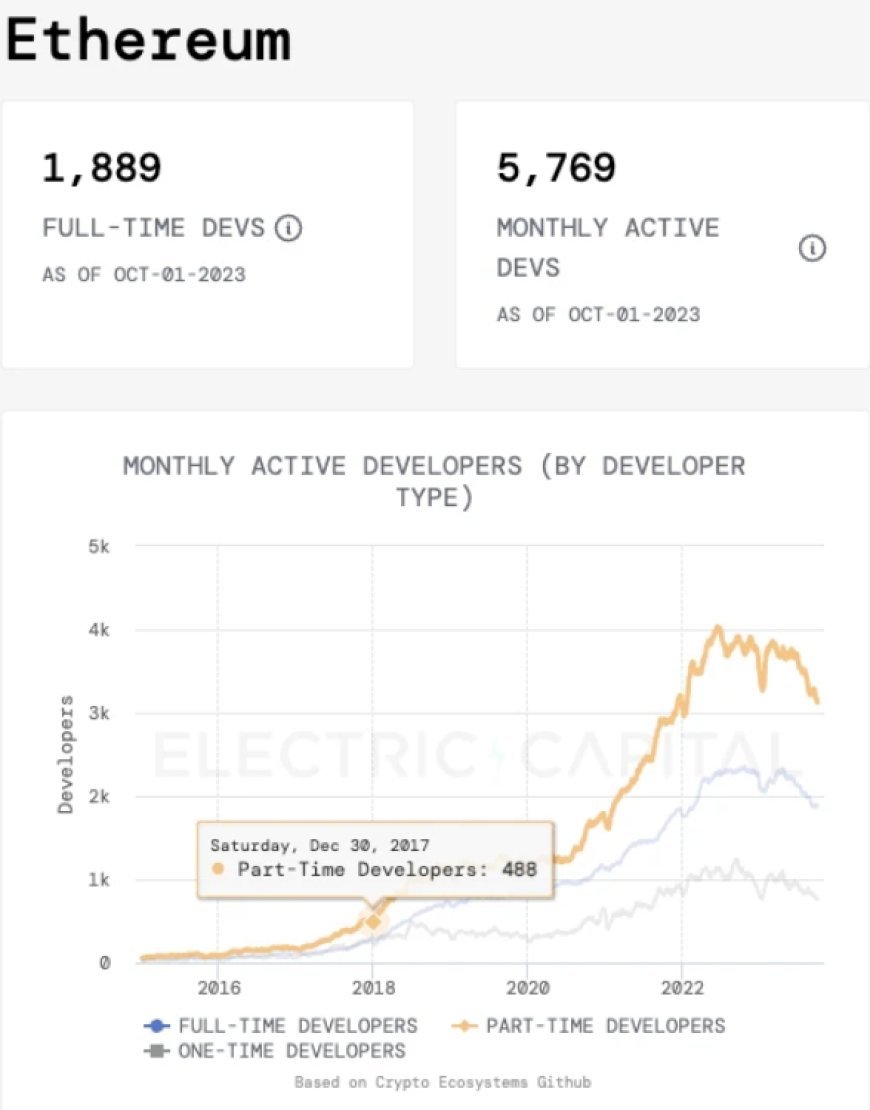The width and height of the screenshot is (870, 1110).
Task: Click the 2022 x-axis label
Action: pyautogui.click(x=682, y=988)
